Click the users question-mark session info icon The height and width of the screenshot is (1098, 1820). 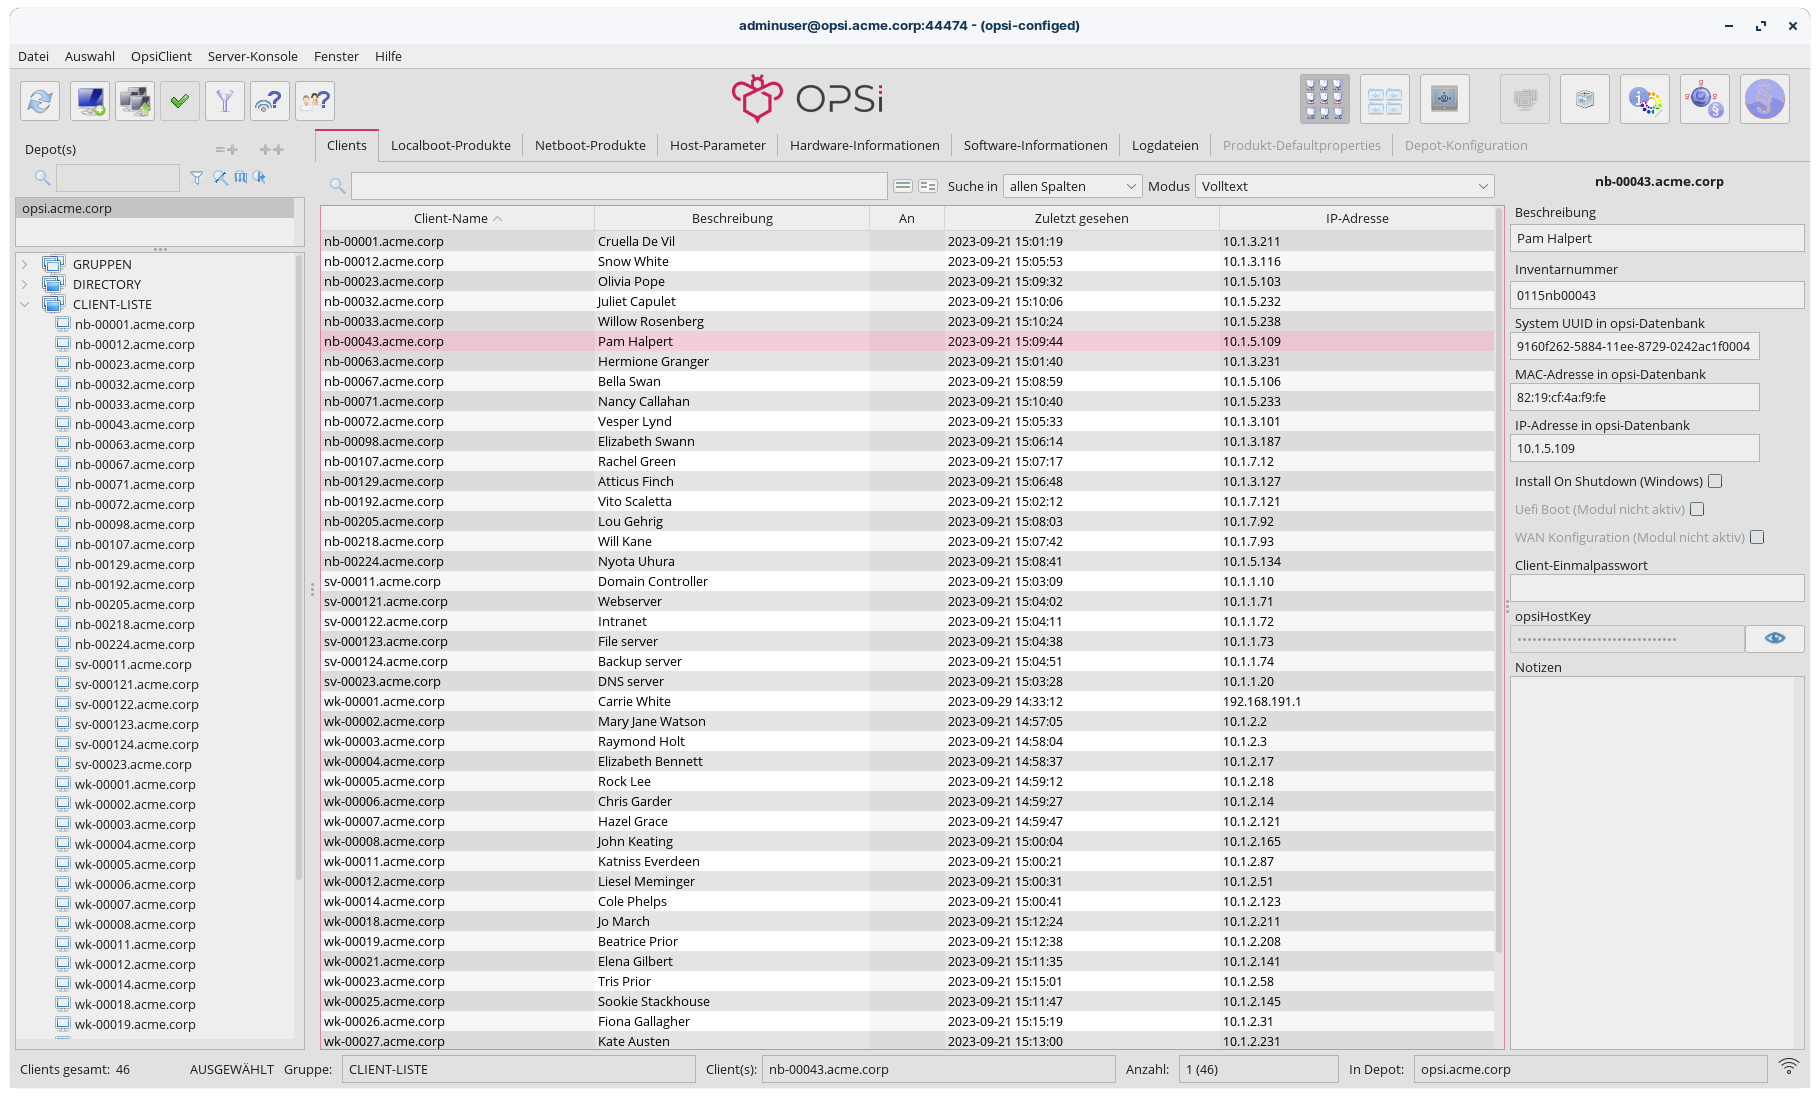(x=315, y=101)
